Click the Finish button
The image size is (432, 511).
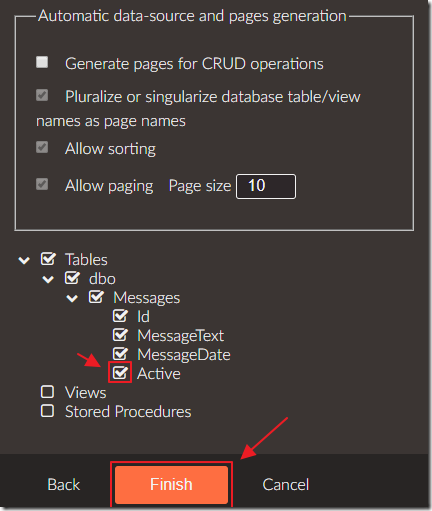pos(171,484)
